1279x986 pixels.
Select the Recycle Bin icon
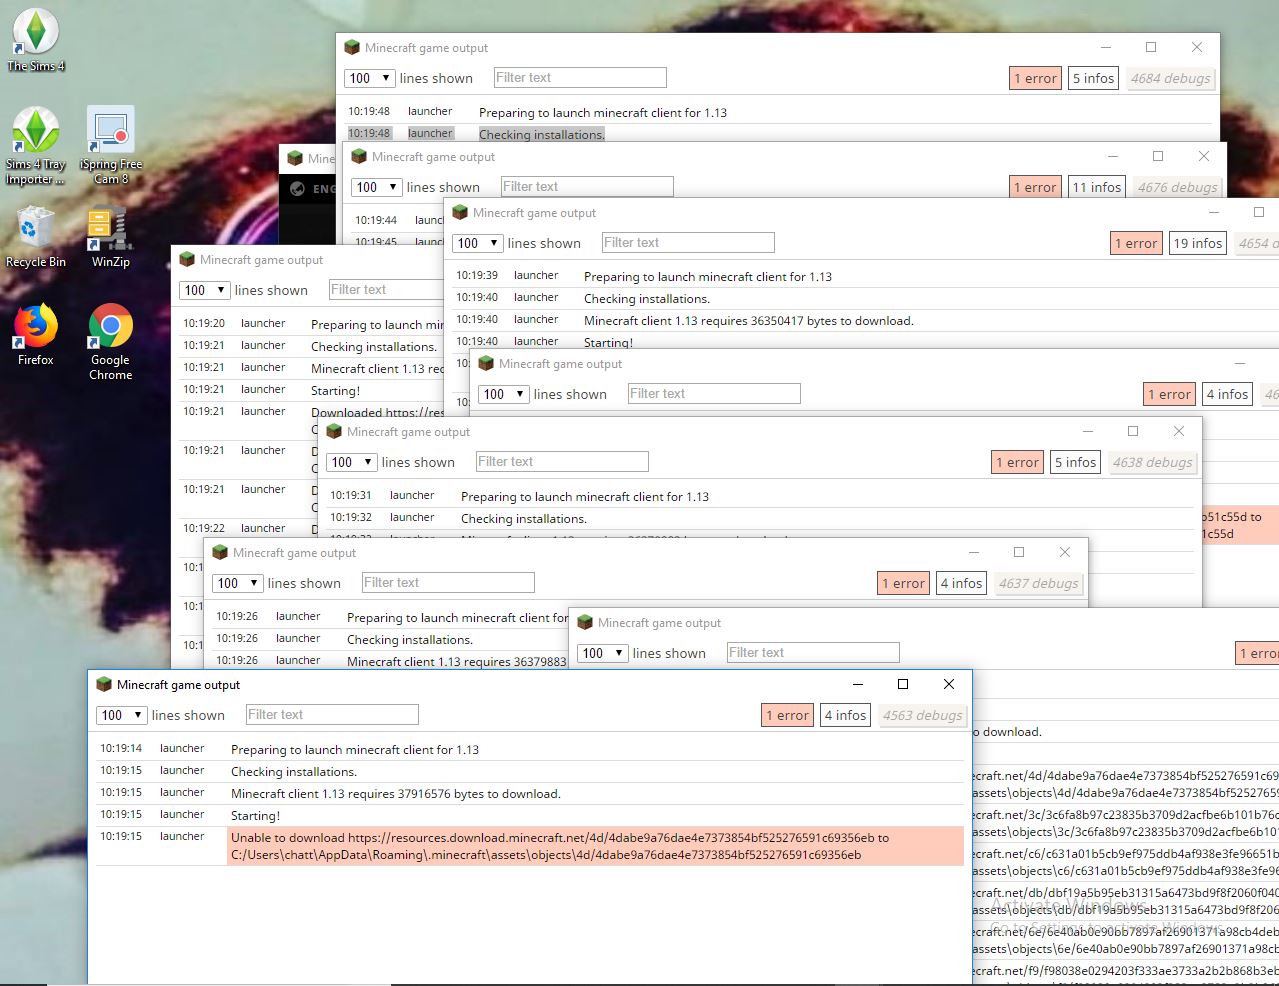pyautogui.click(x=35, y=237)
